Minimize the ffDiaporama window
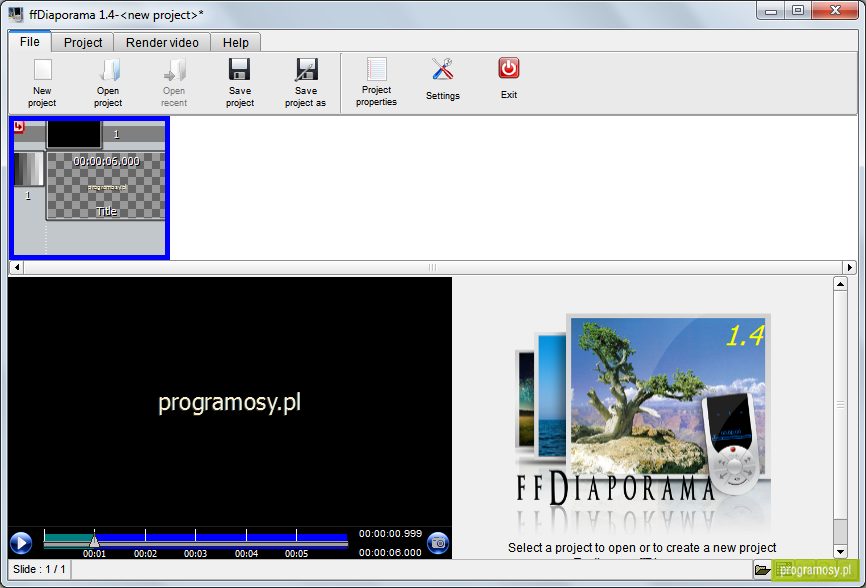This screenshot has width=866, height=588. (x=771, y=11)
